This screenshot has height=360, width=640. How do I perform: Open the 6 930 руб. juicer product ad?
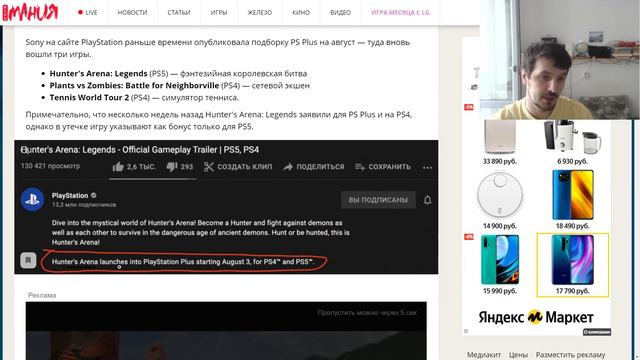click(572, 143)
